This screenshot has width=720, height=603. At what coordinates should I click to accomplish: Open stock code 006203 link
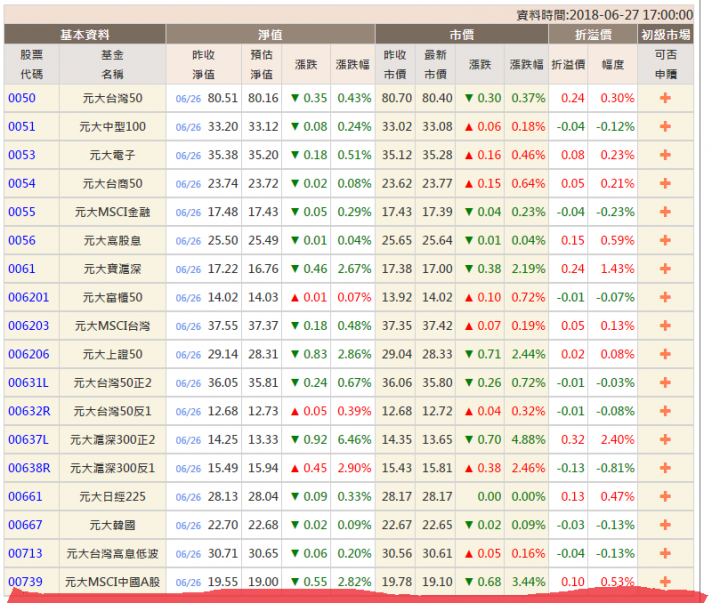pos(28,326)
